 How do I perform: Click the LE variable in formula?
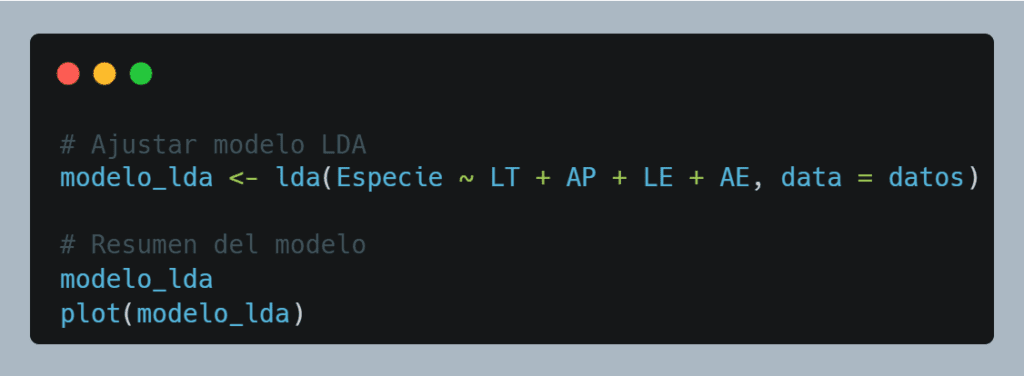[657, 178]
